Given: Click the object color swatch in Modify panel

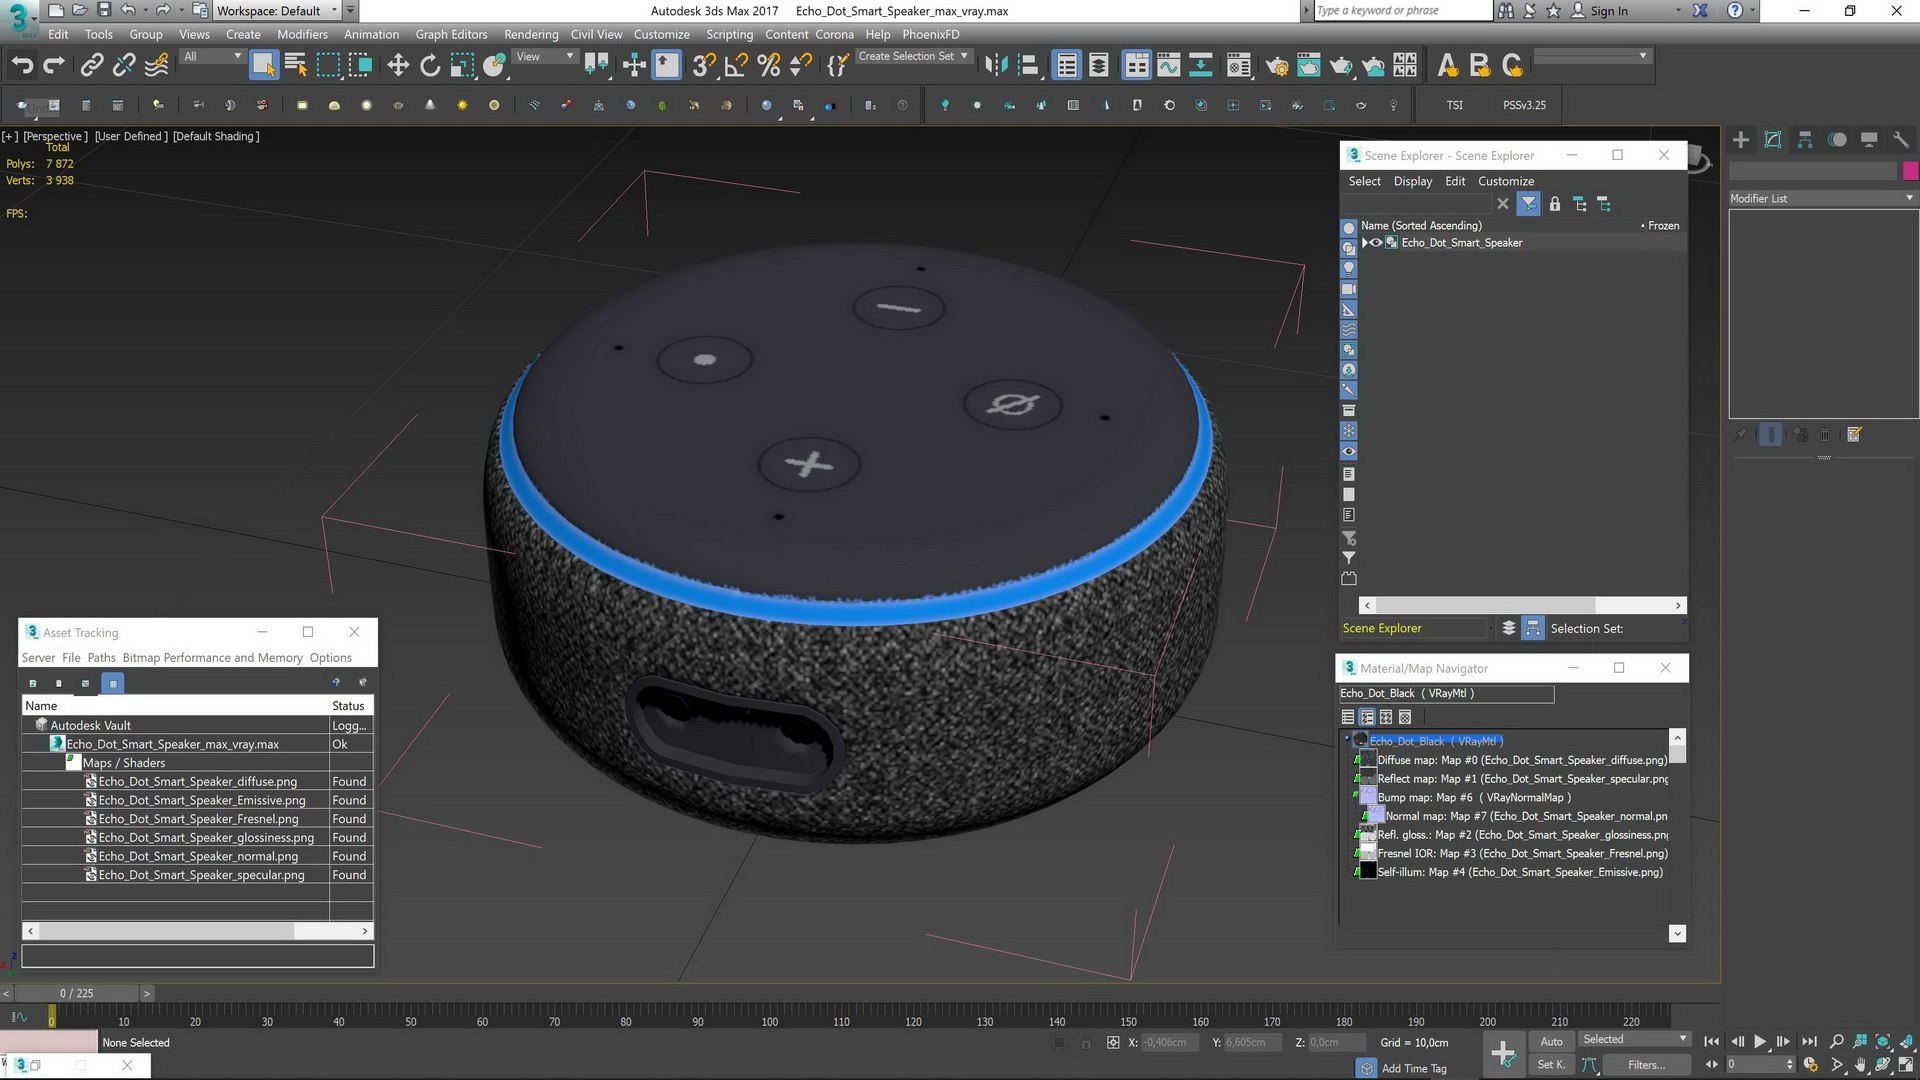Looking at the screenshot, I should coord(1910,171).
